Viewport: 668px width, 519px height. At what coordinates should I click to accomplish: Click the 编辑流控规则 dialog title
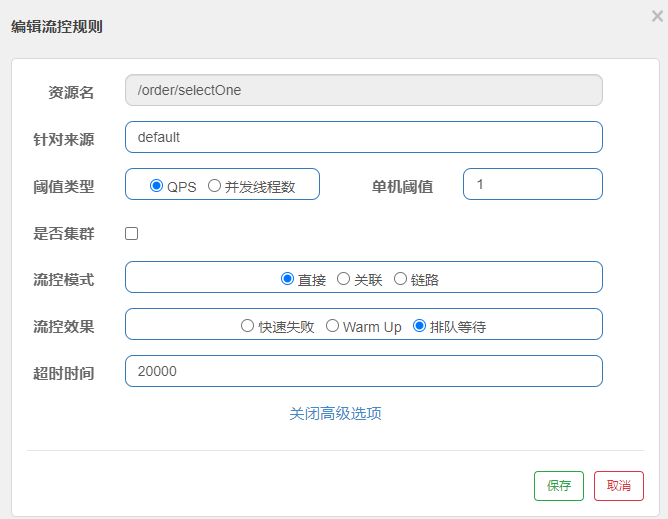[57, 27]
